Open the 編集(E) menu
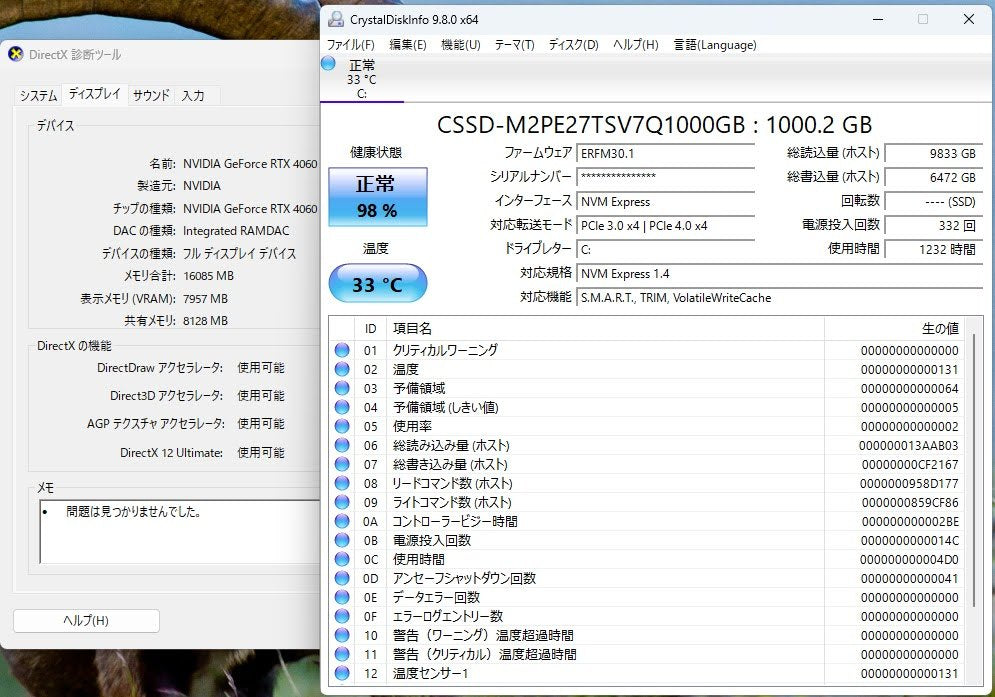Viewport: 995px width, 697px height. [407, 45]
